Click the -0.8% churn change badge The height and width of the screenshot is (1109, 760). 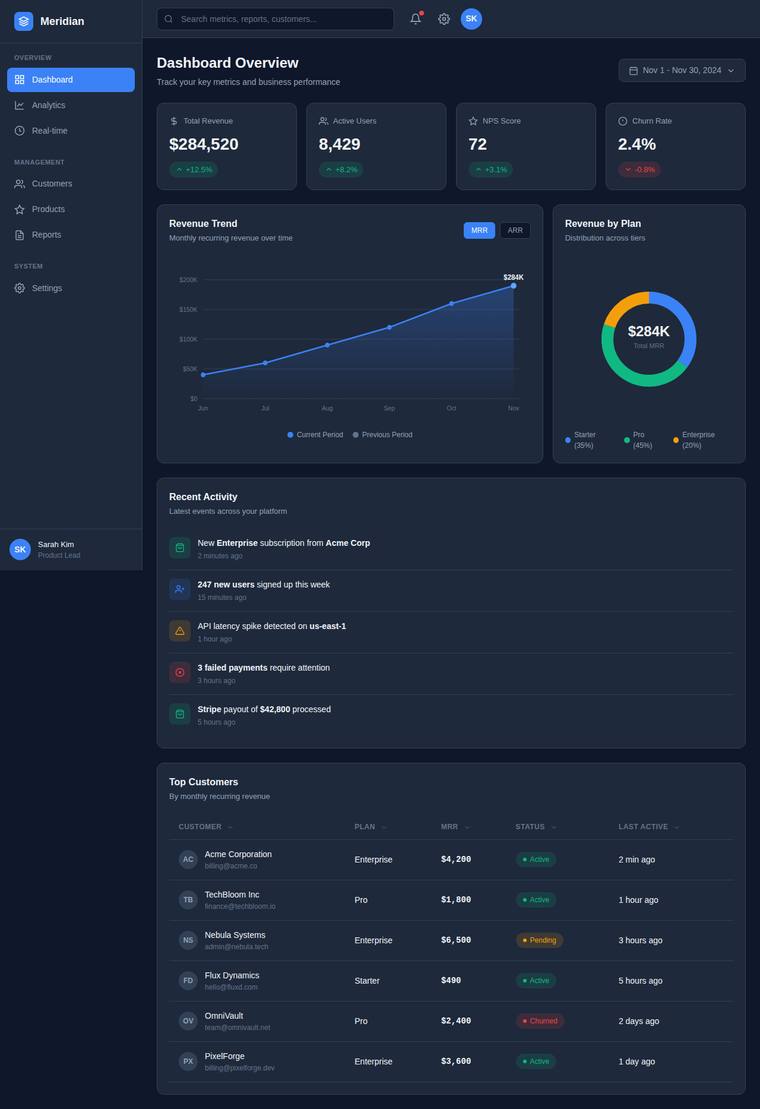tap(640, 170)
